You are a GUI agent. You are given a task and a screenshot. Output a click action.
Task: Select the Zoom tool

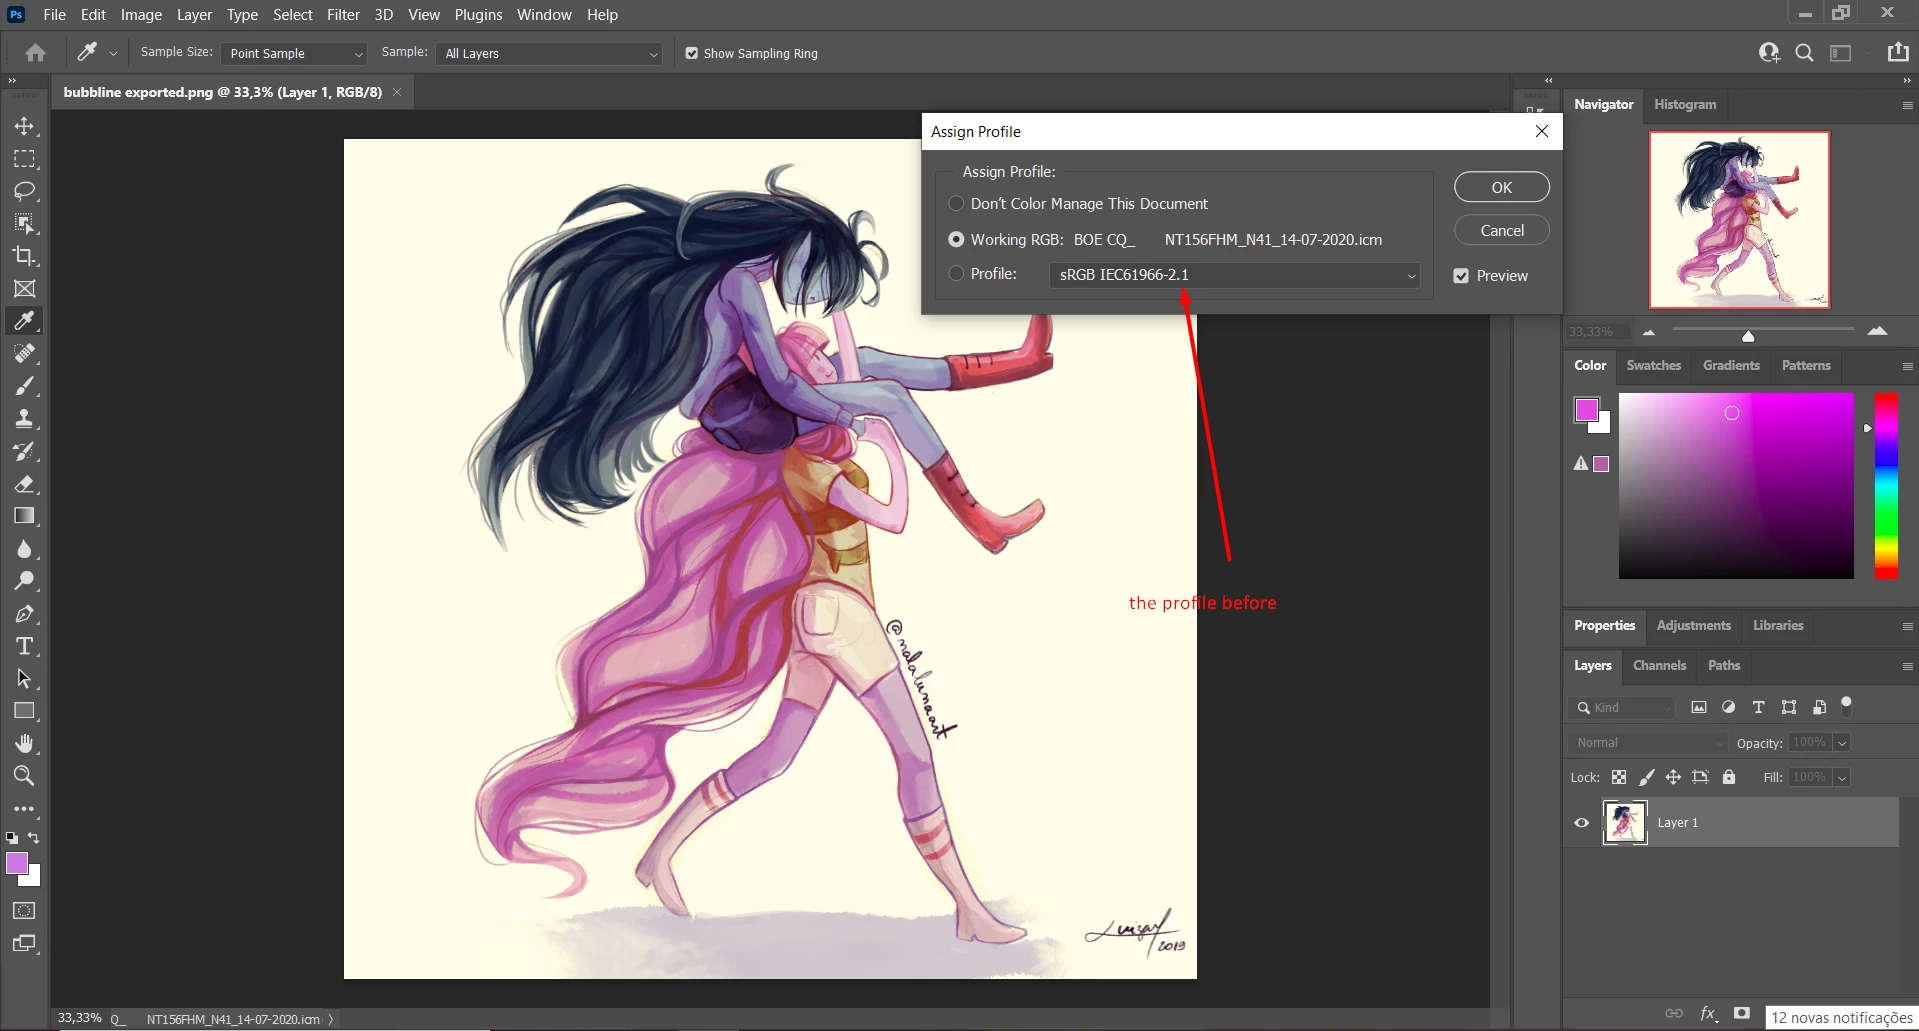tap(25, 776)
